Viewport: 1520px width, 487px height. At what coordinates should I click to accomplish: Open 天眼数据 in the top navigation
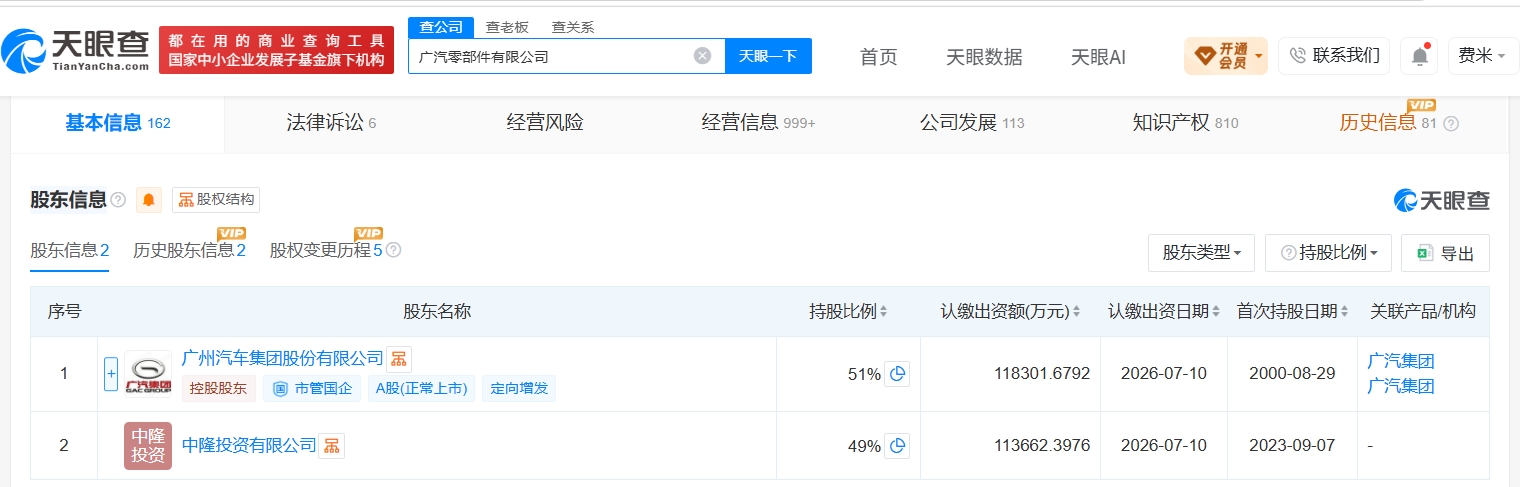(x=984, y=57)
